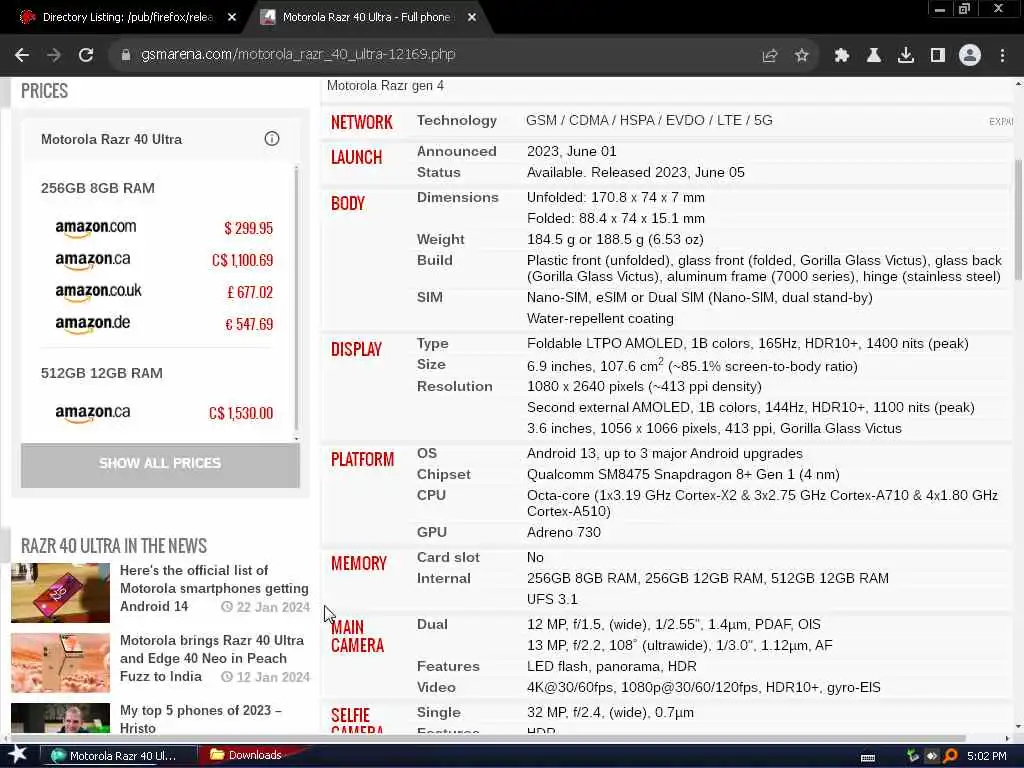Viewport: 1024px width, 768px height.
Task: Open the extensions puzzle icon
Action: [x=841, y=56]
